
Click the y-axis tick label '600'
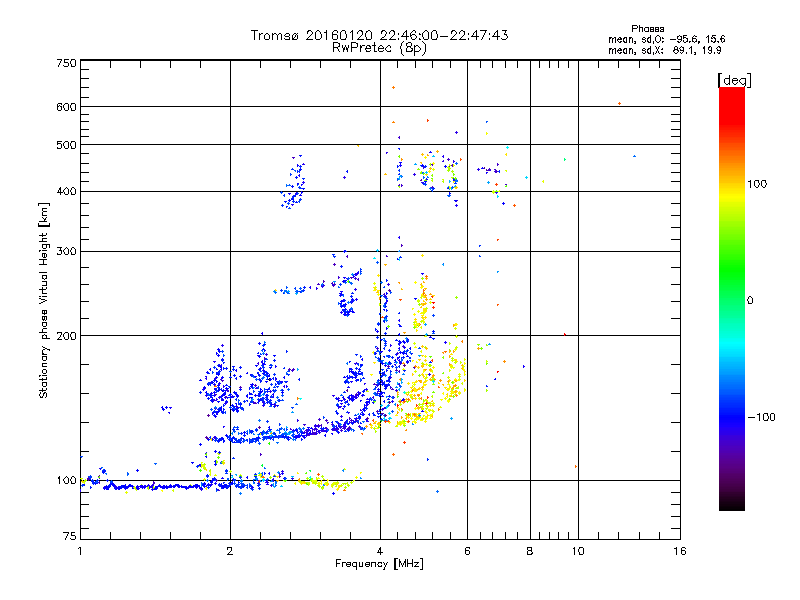point(66,107)
